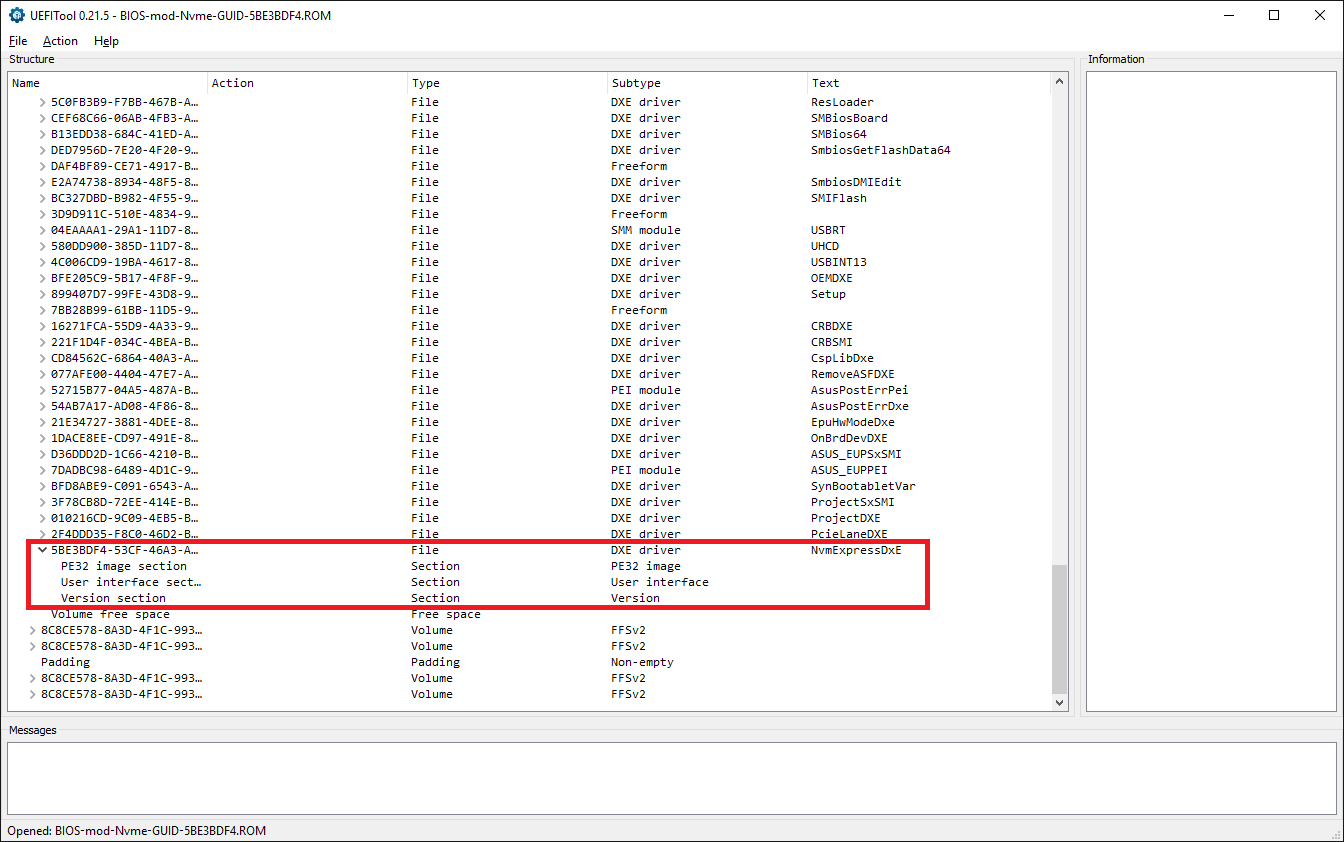Select the 7DADBC98-6489-4D1C file row
This screenshot has height=842, width=1344.
click(530, 470)
